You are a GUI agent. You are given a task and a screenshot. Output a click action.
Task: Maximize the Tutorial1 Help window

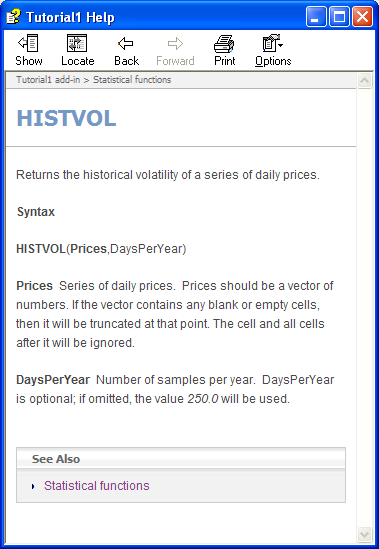[339, 16]
